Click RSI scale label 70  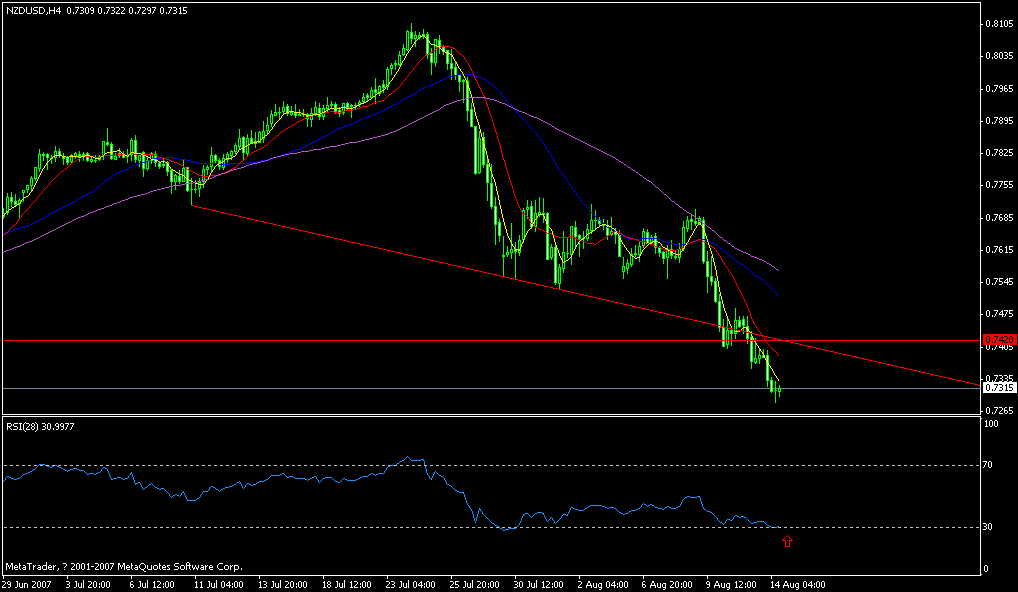pos(989,465)
